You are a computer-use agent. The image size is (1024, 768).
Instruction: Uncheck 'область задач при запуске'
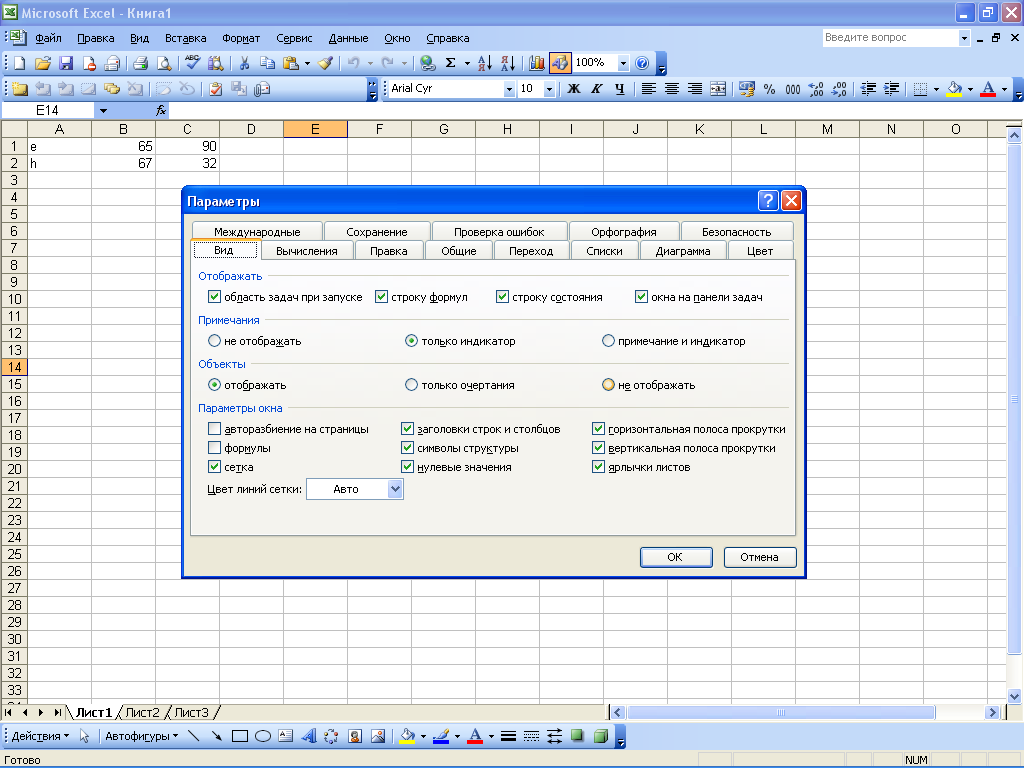click(214, 296)
